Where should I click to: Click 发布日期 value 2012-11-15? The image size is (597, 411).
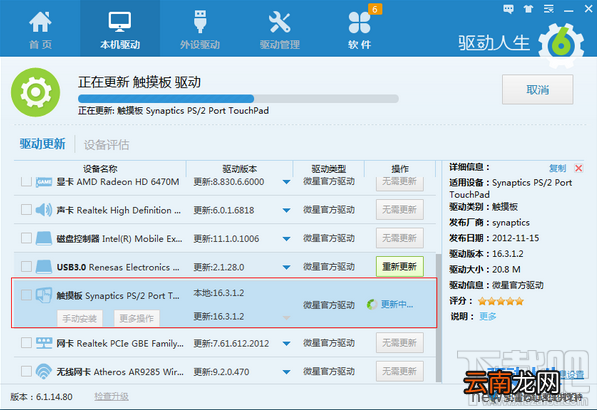516,238
